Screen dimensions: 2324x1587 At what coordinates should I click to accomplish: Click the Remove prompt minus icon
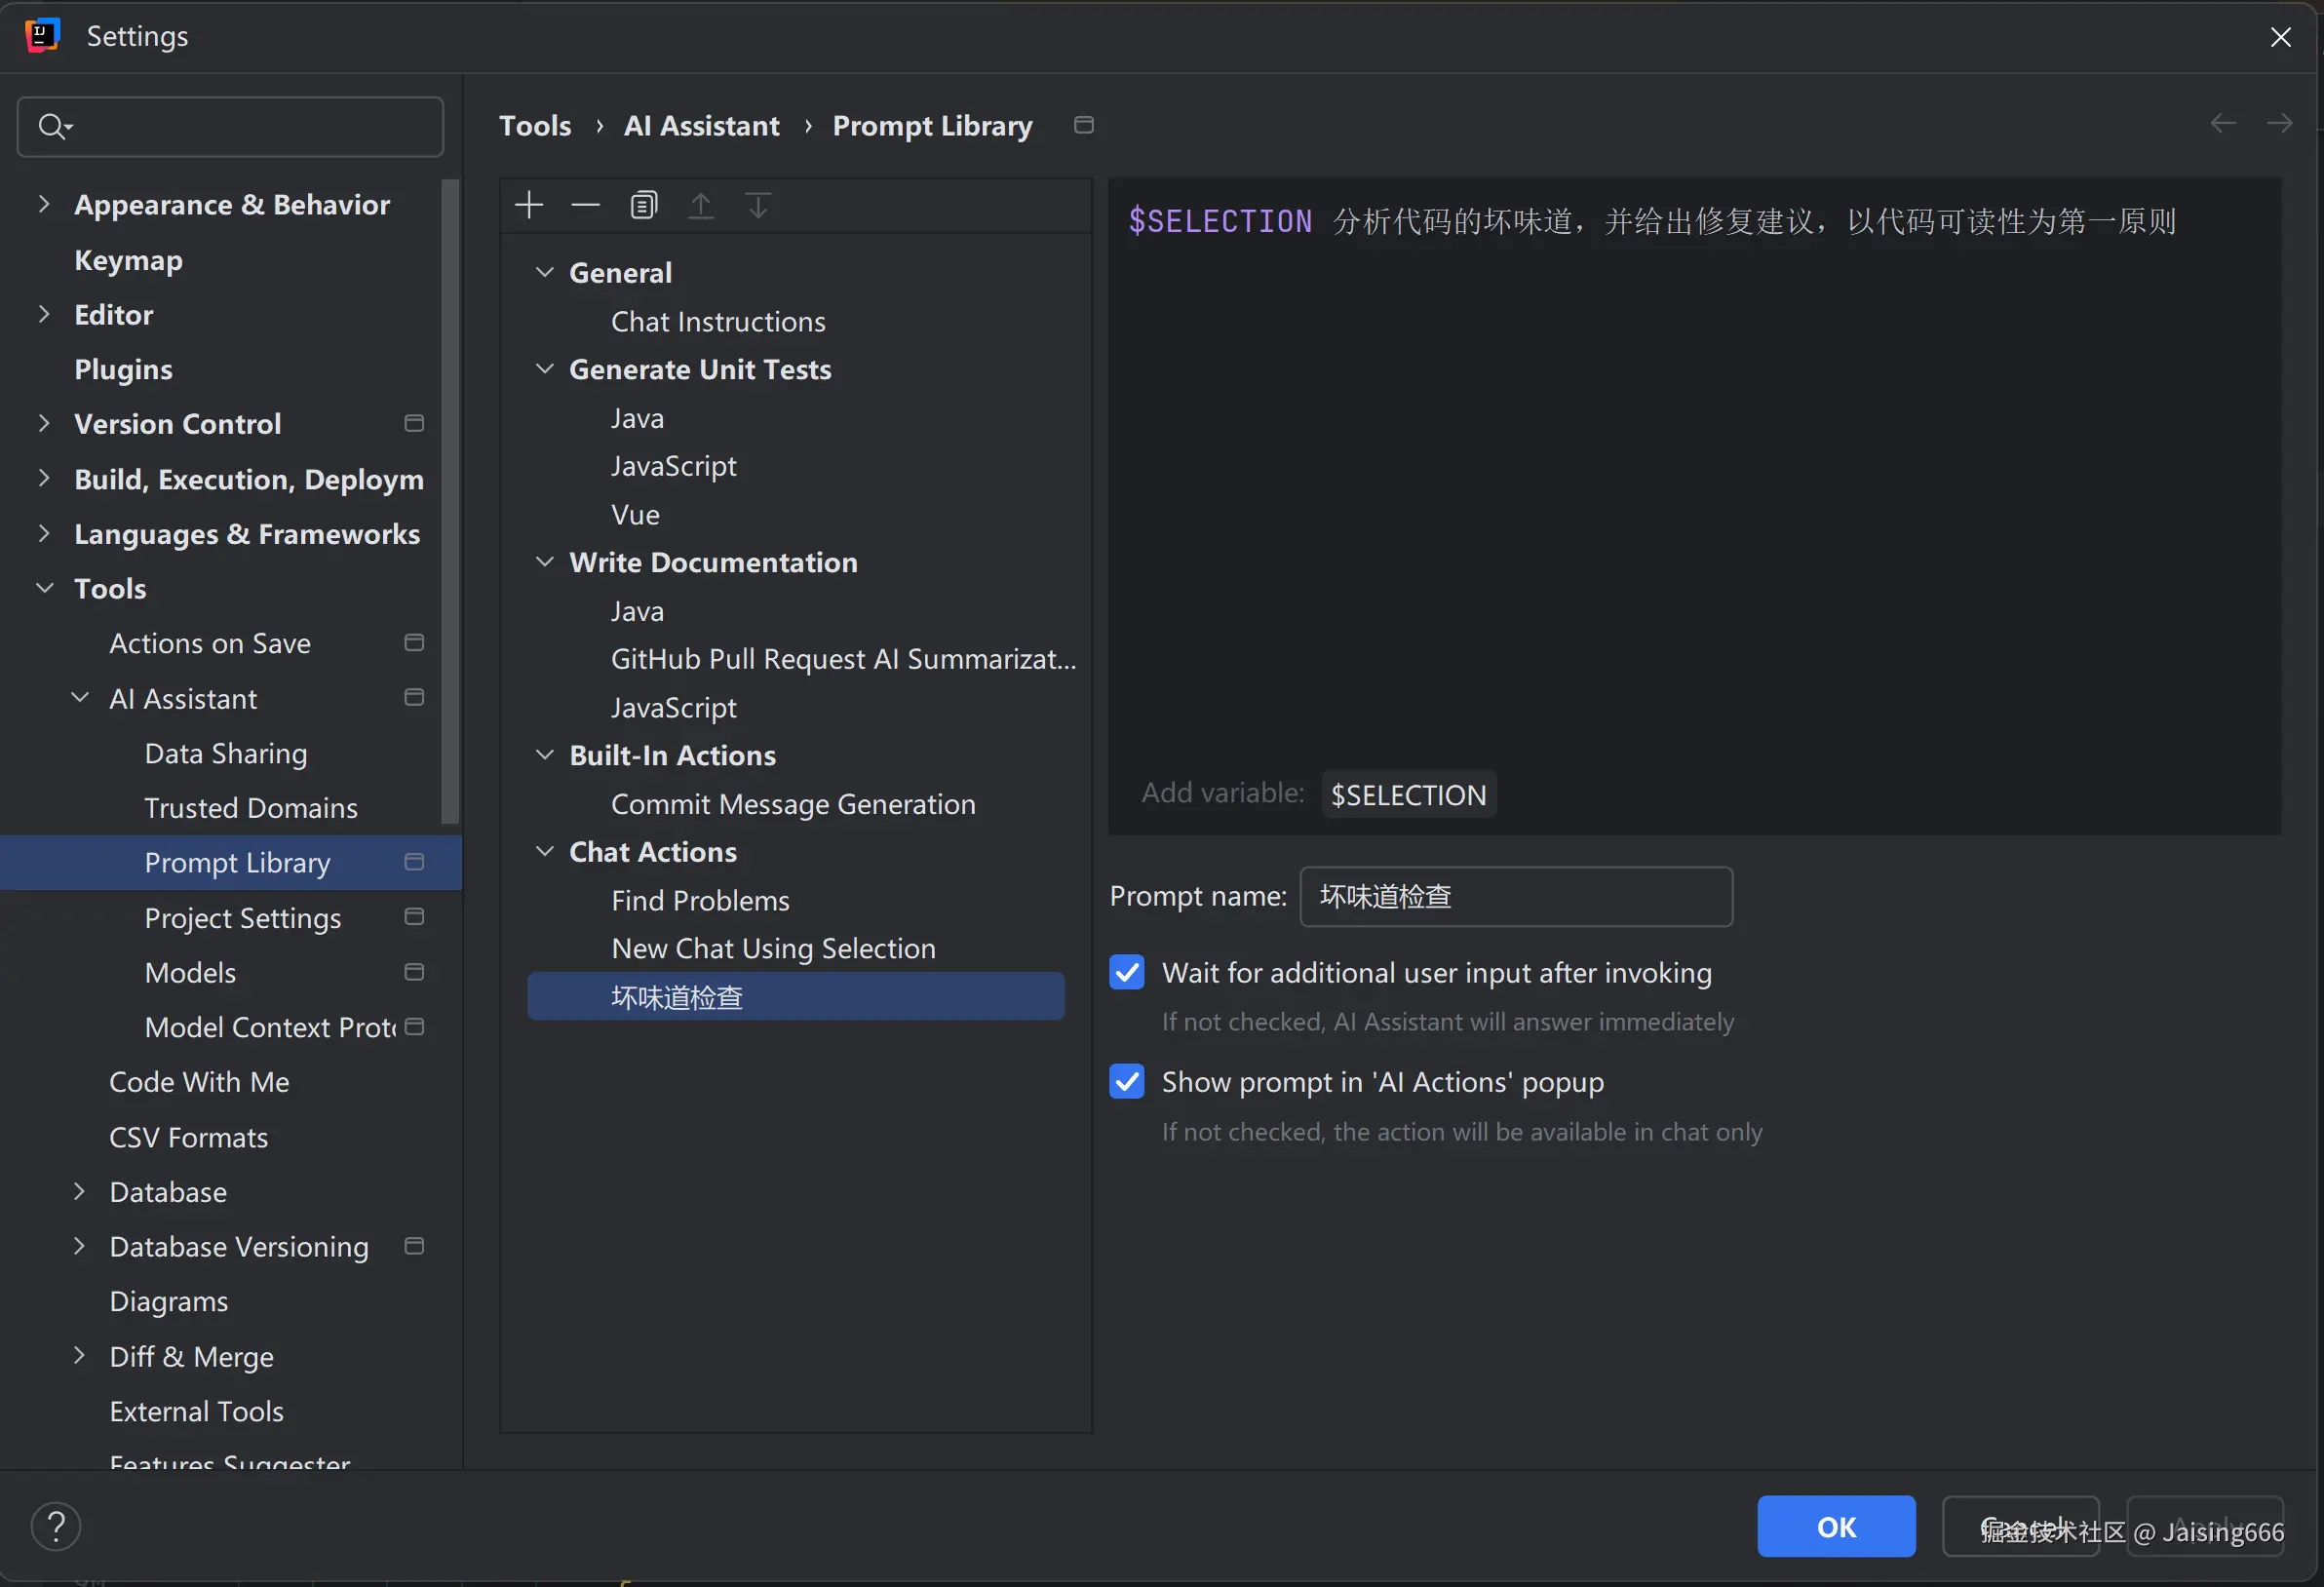click(586, 206)
